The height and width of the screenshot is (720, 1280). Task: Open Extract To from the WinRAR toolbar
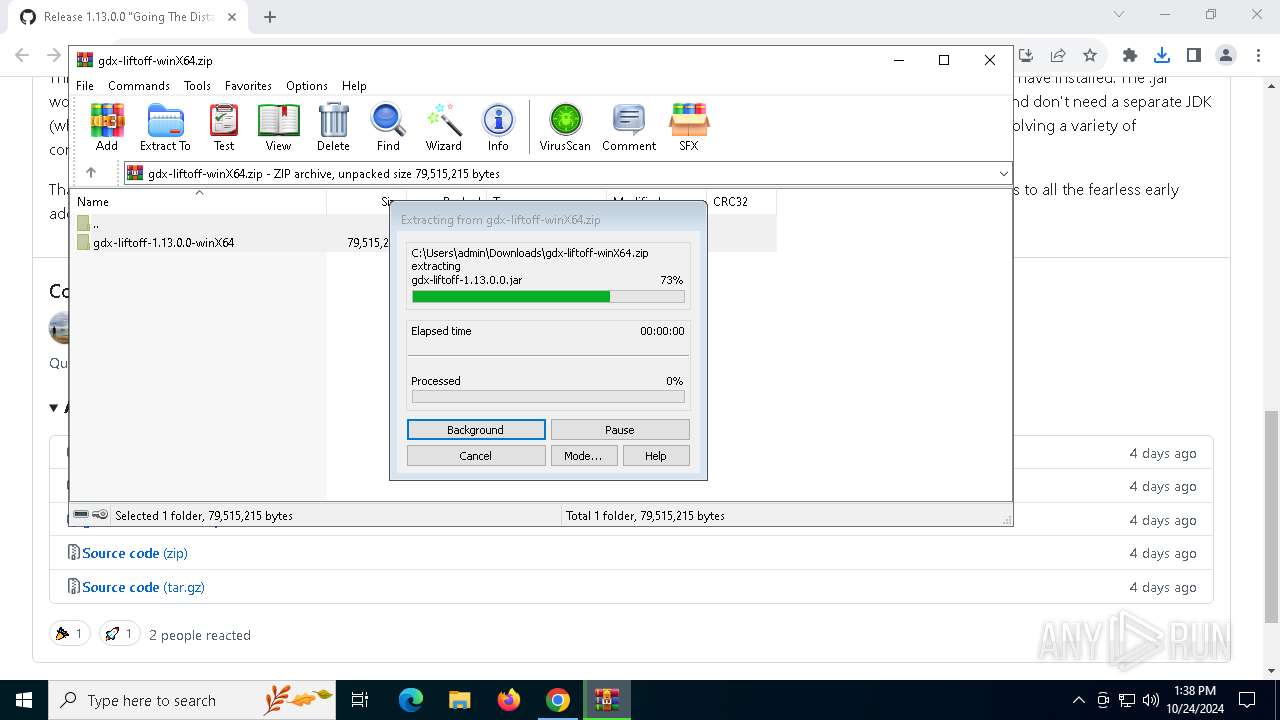pyautogui.click(x=165, y=127)
